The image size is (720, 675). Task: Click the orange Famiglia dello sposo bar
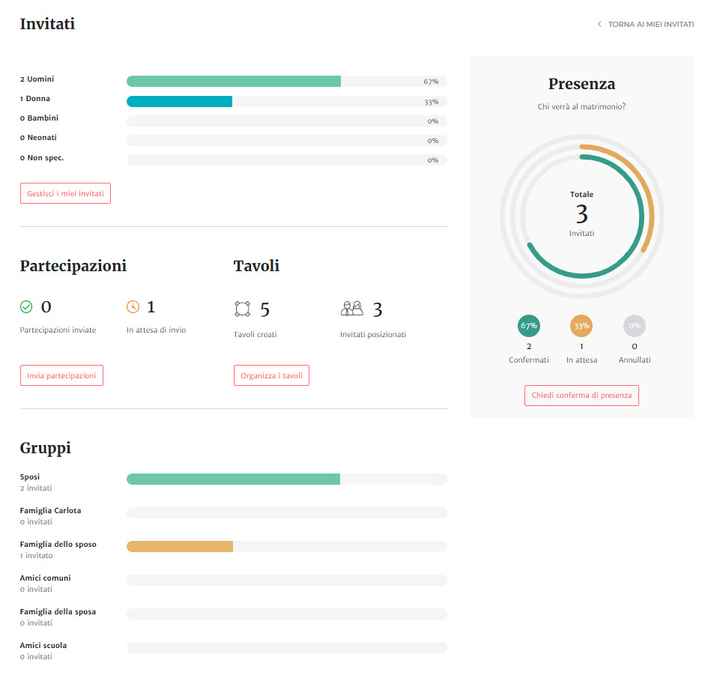tap(179, 546)
